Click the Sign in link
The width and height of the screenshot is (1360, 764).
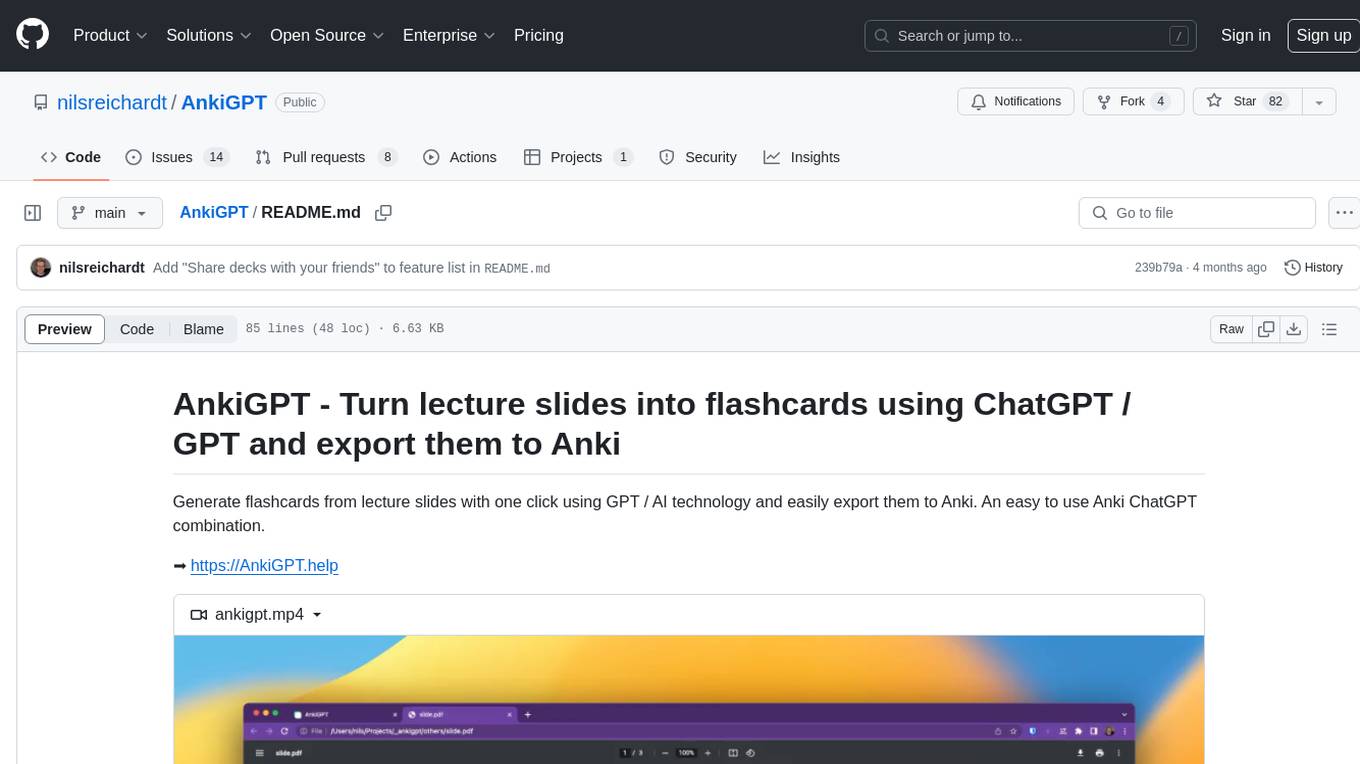tap(1246, 35)
